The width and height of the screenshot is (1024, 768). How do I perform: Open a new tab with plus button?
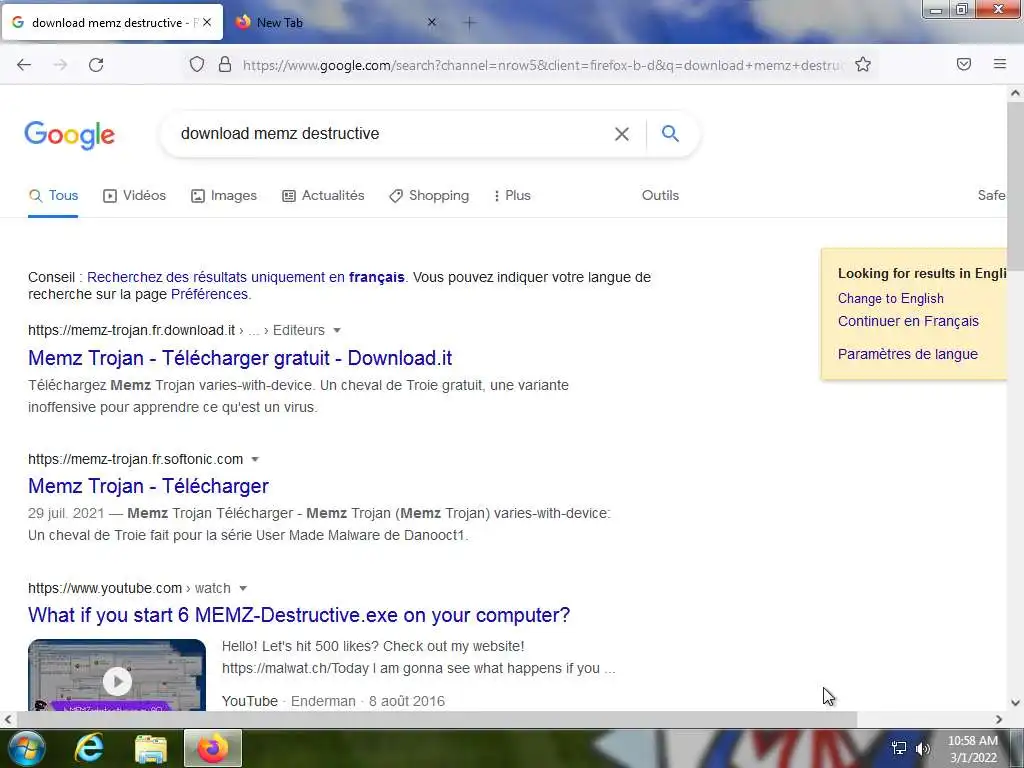[470, 23]
